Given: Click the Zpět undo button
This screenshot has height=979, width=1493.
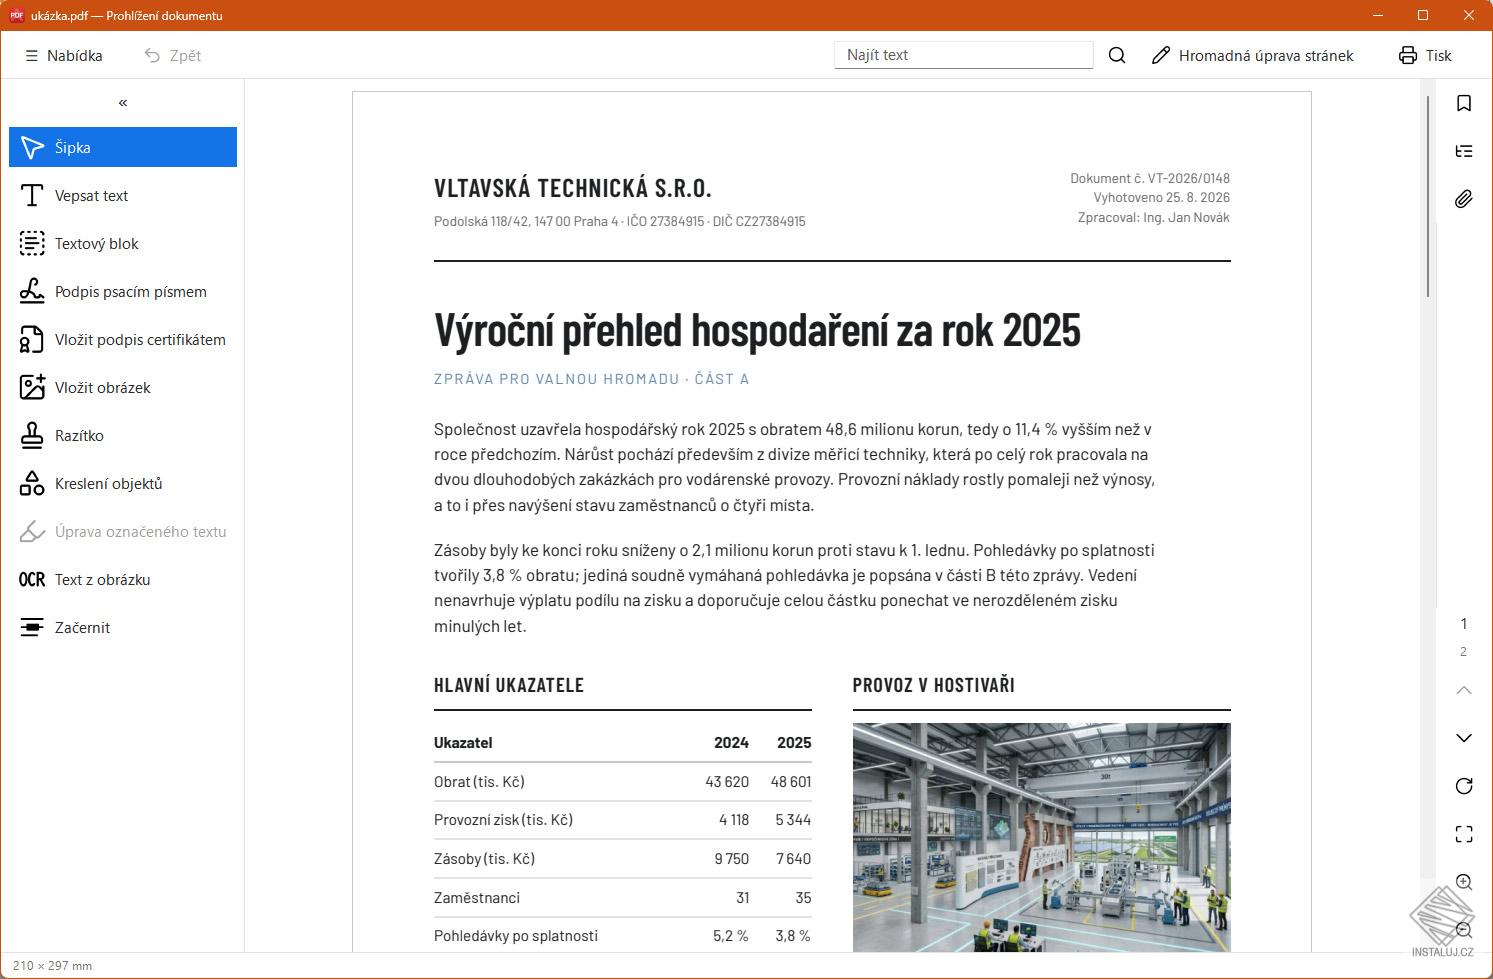Looking at the screenshot, I should click(x=173, y=55).
